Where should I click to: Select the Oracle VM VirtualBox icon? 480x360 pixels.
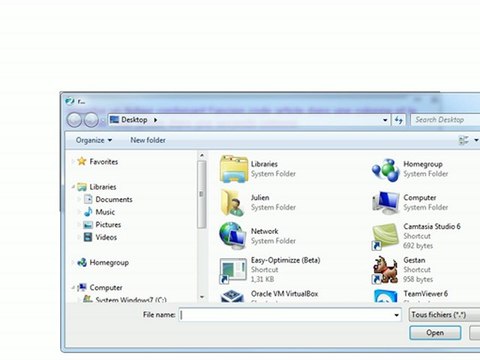click(x=232, y=296)
